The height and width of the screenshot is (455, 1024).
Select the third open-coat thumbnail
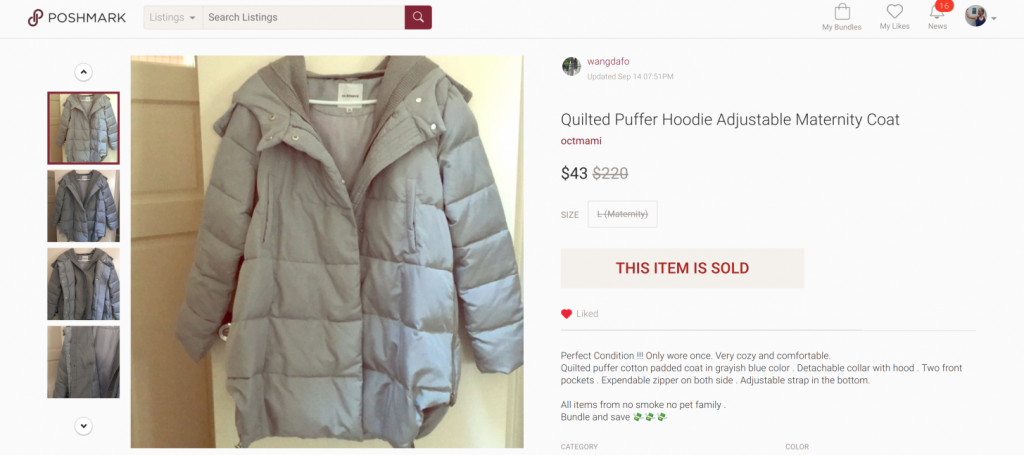[84, 284]
